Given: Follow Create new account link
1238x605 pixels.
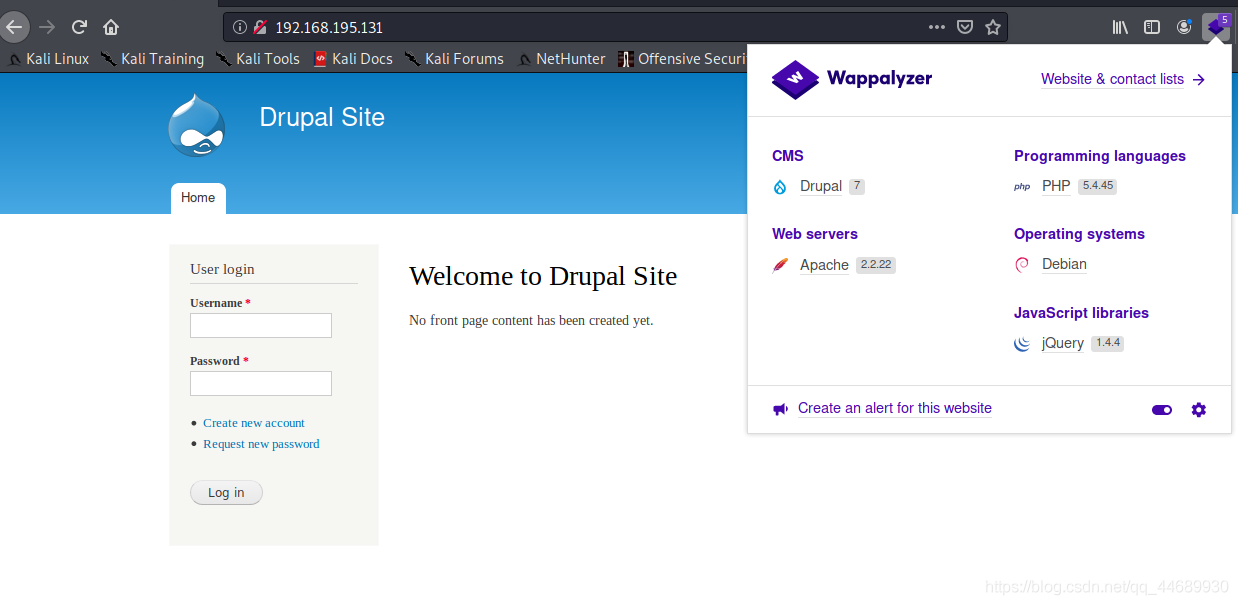Looking at the screenshot, I should pos(254,423).
